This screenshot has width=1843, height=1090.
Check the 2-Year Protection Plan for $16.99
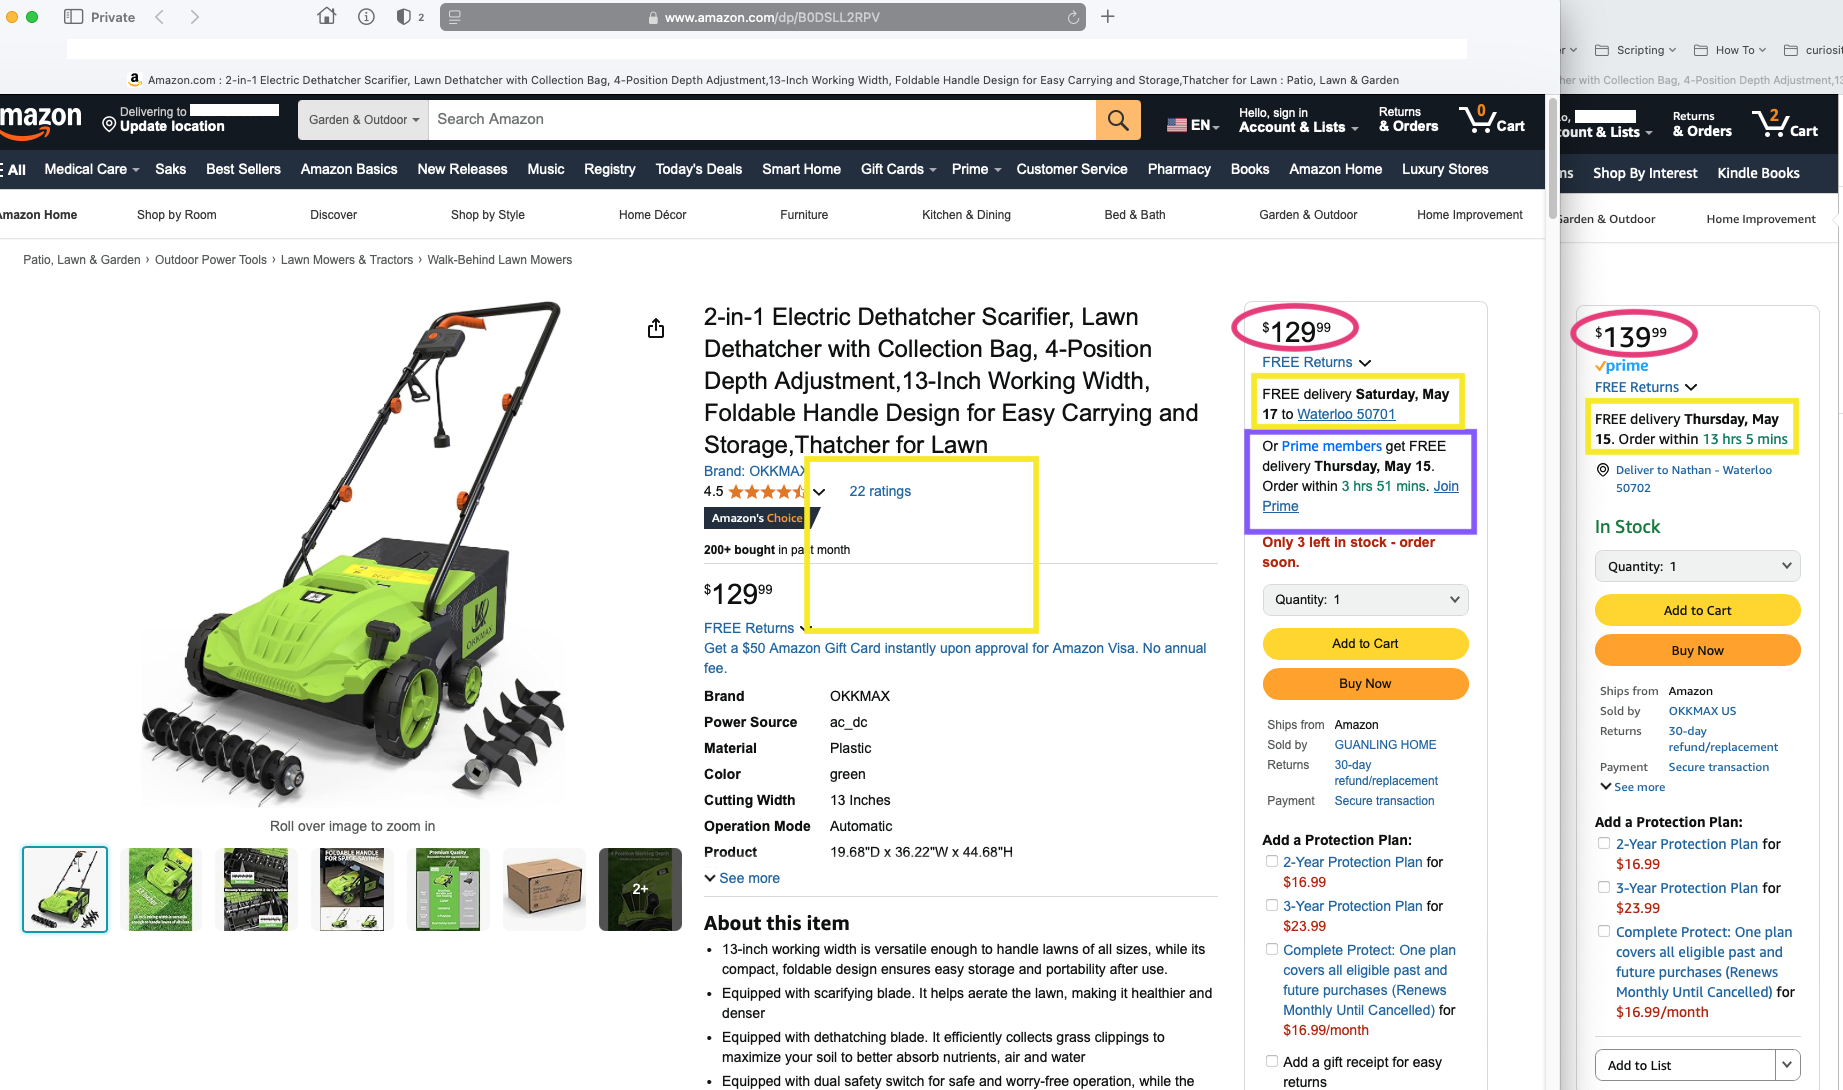point(1272,861)
